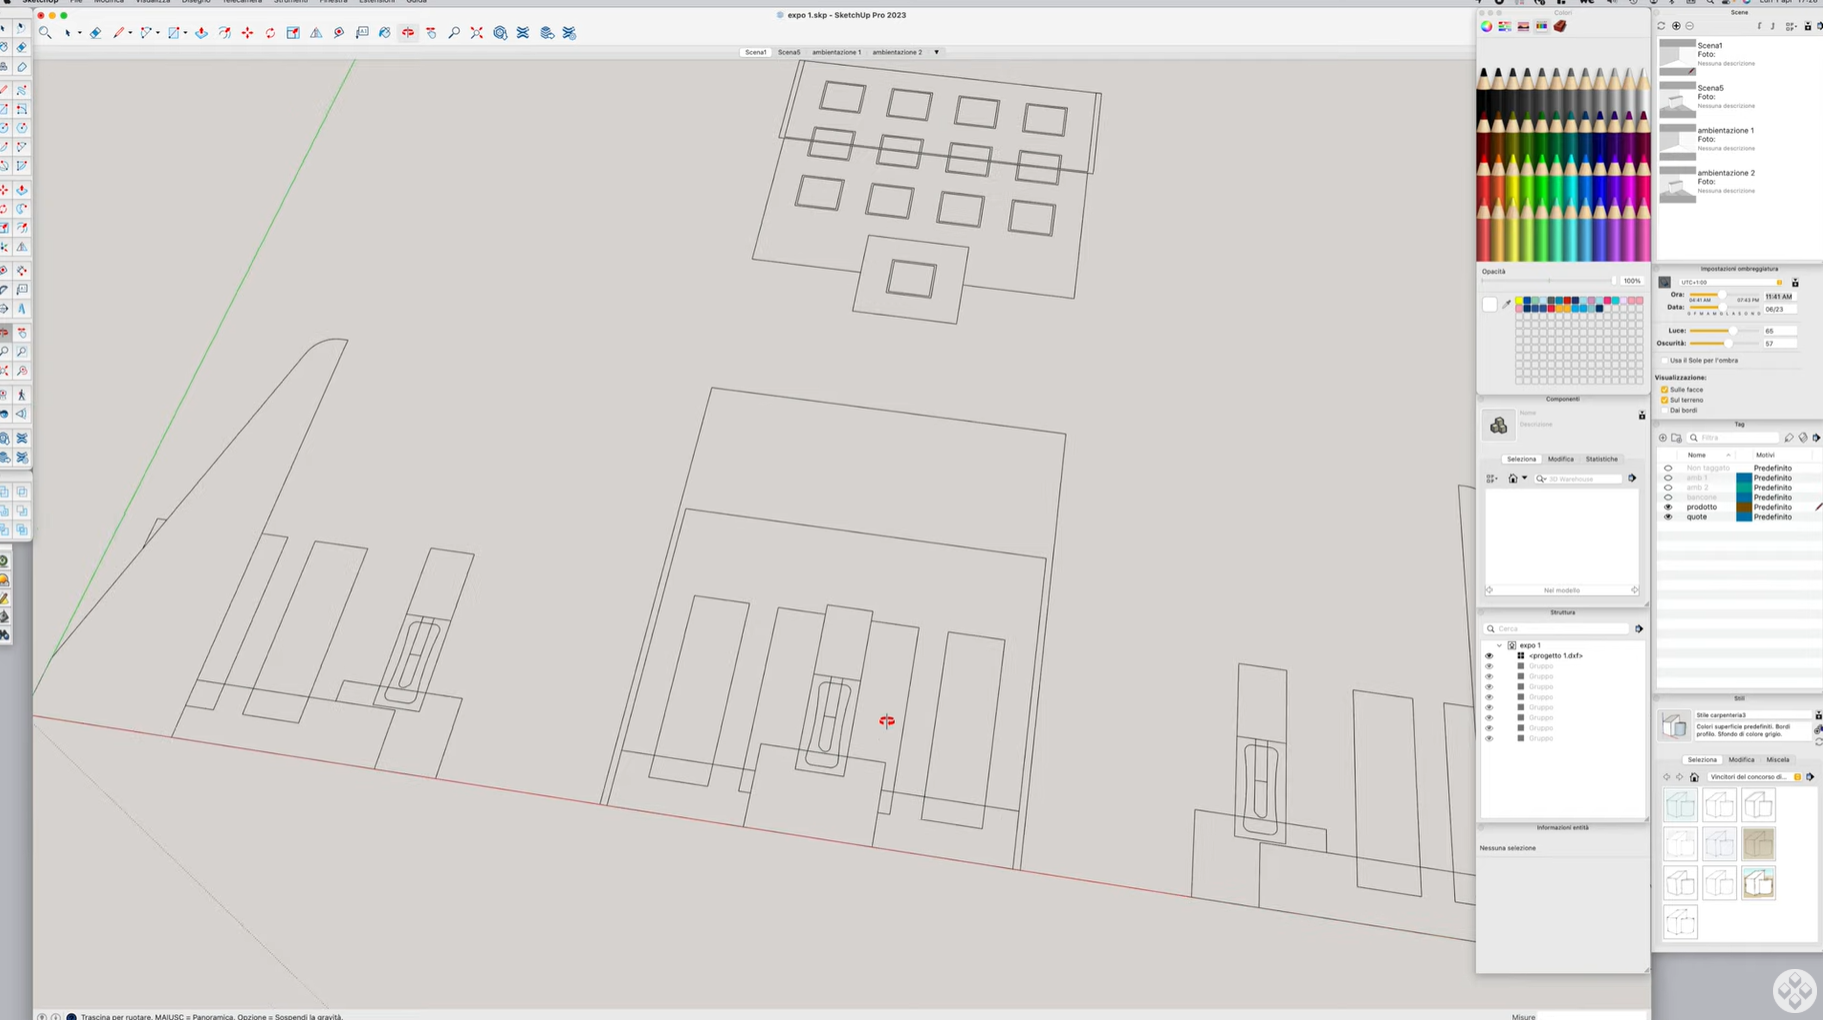Select the Eraser tool in top toolbar
The width and height of the screenshot is (1823, 1020).
click(95, 33)
